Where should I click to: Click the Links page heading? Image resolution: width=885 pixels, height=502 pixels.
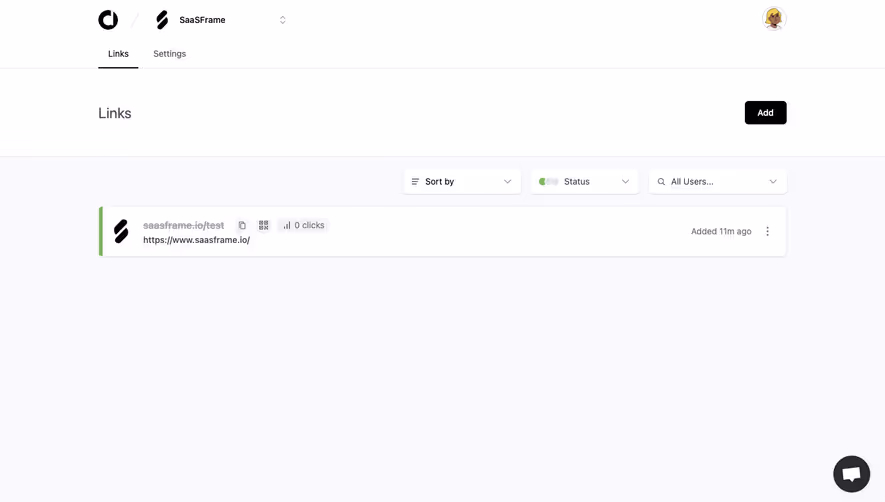click(115, 113)
